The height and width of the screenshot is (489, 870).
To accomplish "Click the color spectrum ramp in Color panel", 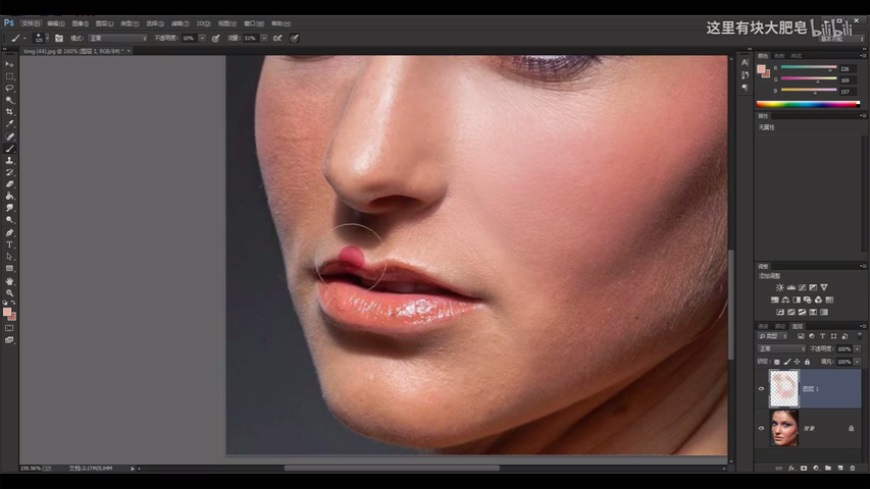I will click(x=806, y=103).
